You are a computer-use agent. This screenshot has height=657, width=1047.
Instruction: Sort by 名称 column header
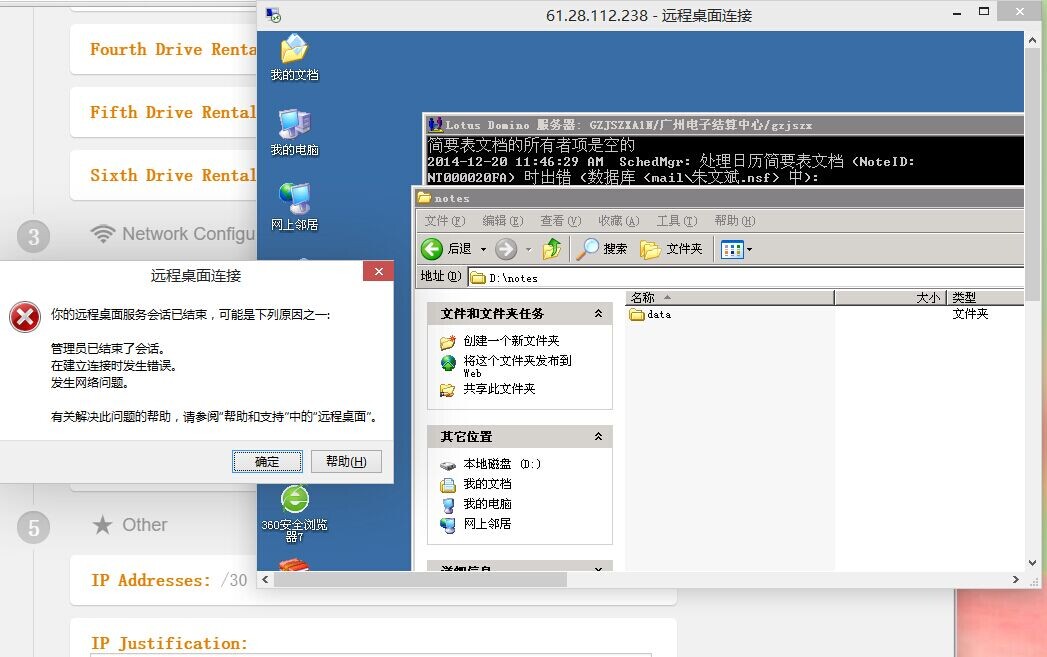[730, 298]
